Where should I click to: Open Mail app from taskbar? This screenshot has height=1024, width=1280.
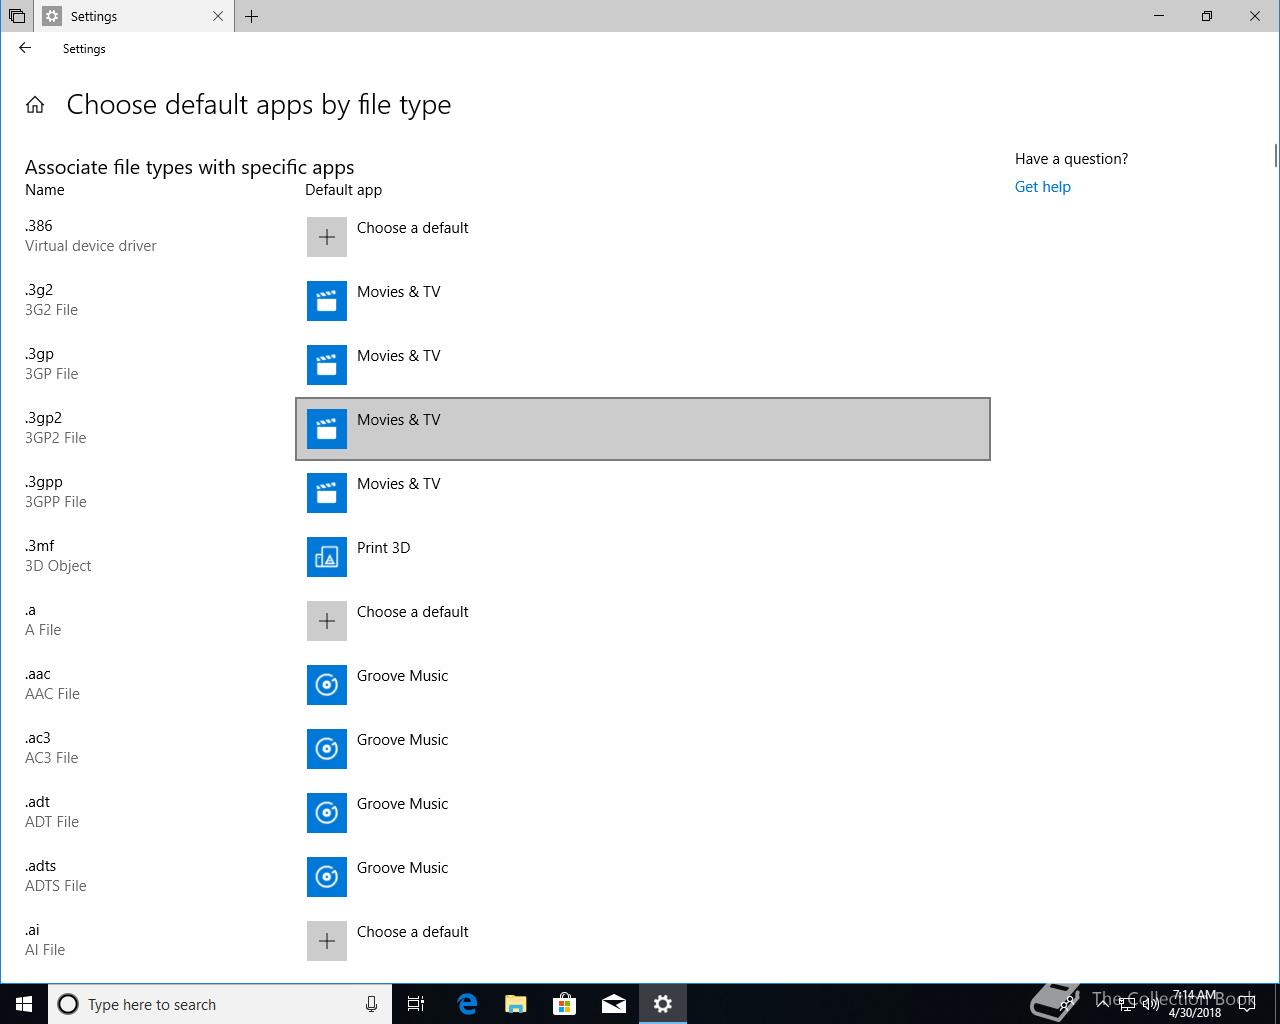tap(614, 1004)
